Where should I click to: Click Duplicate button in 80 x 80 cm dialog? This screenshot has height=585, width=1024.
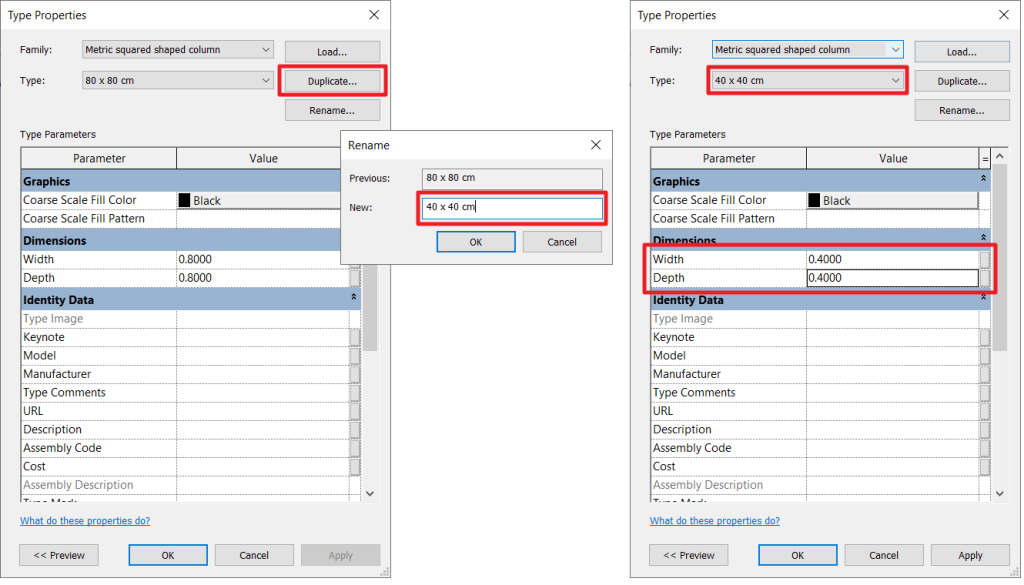click(331, 81)
